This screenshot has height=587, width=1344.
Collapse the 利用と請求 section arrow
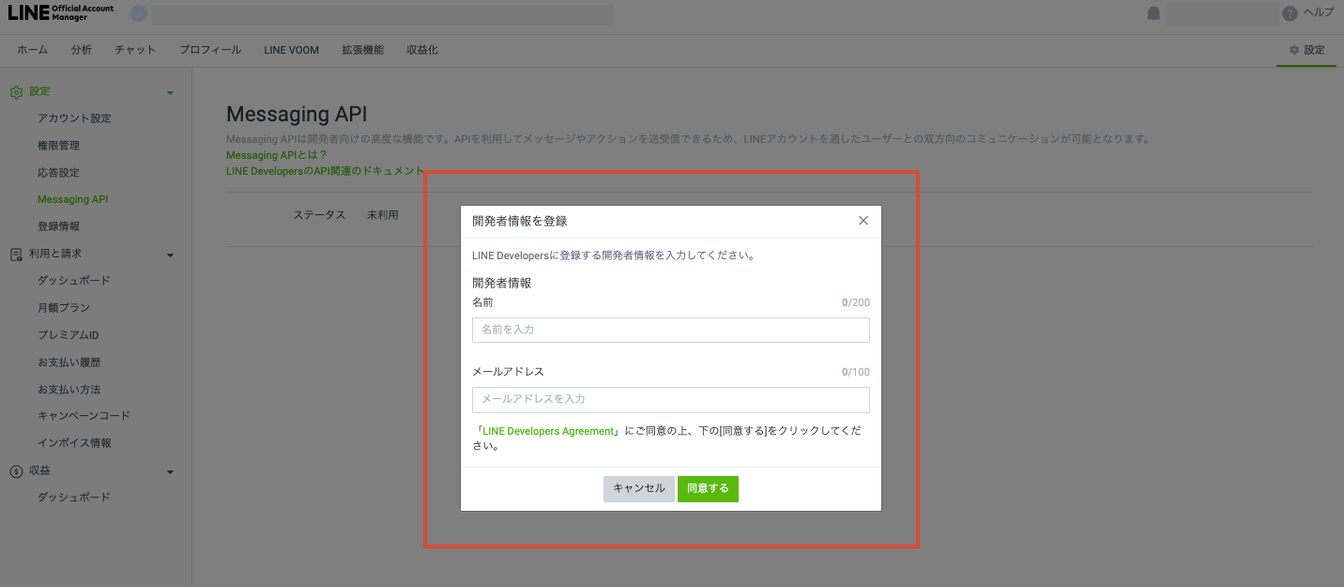pyautogui.click(x=170, y=256)
